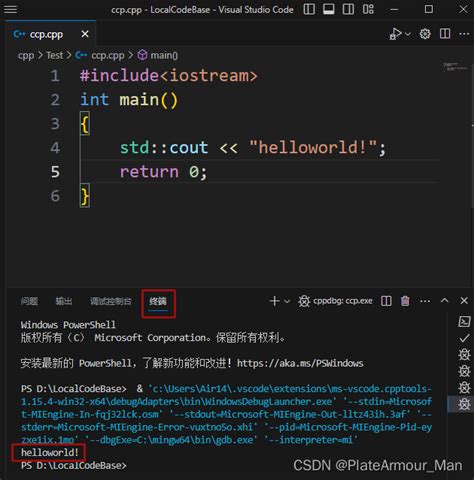The image size is (474, 480).
Task: Close the ccp.cpp editor tab
Action: pyautogui.click(x=85, y=34)
